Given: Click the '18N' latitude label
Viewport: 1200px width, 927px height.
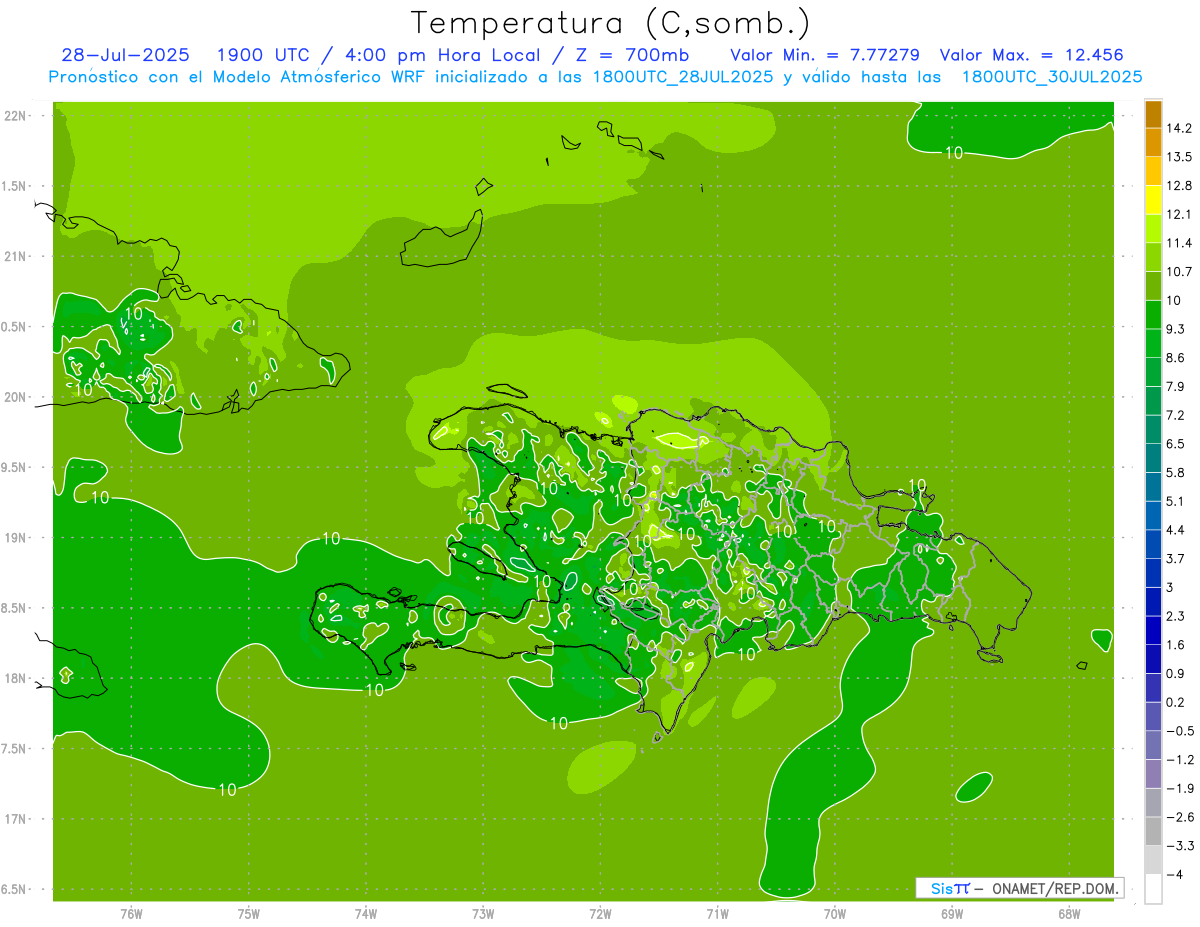Looking at the screenshot, I should pos(16,679).
